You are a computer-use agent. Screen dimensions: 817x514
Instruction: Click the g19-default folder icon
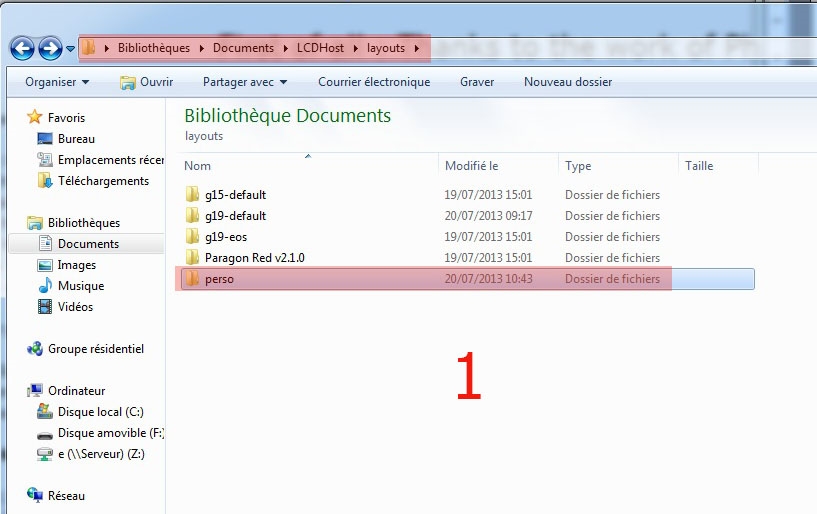(x=192, y=215)
